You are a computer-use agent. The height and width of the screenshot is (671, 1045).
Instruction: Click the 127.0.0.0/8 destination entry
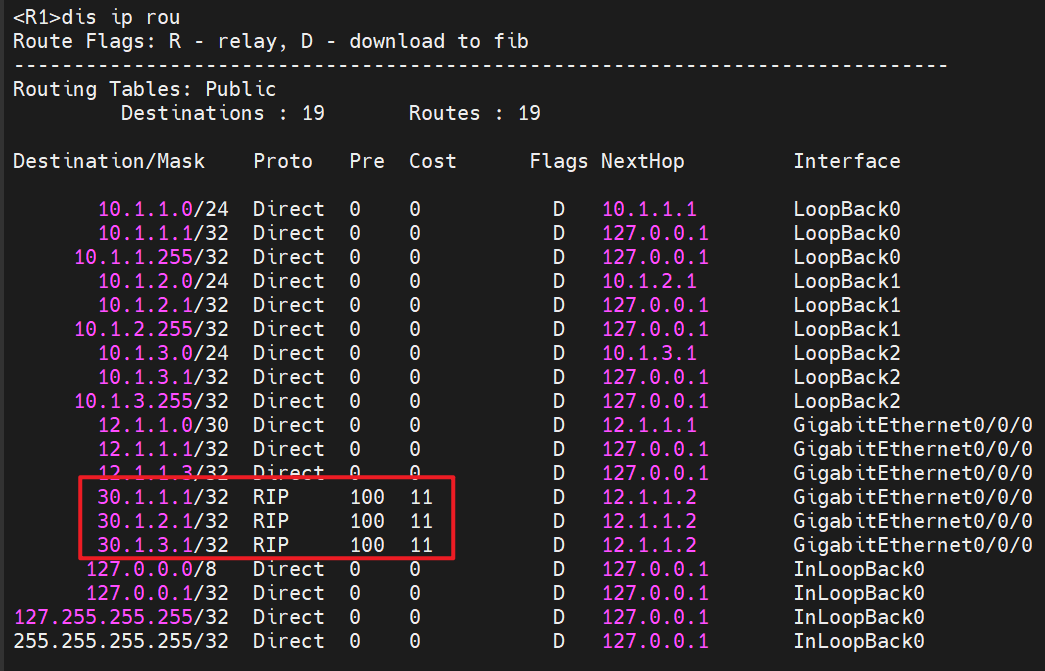(x=156, y=569)
